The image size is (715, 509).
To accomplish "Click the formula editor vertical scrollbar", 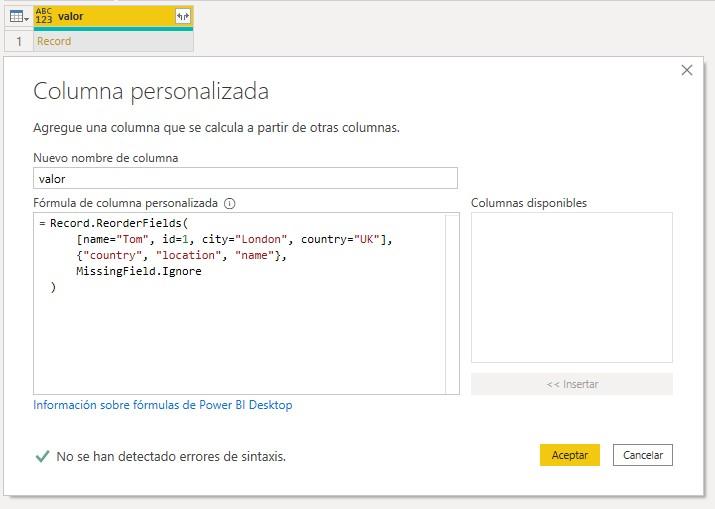I will [452, 303].
